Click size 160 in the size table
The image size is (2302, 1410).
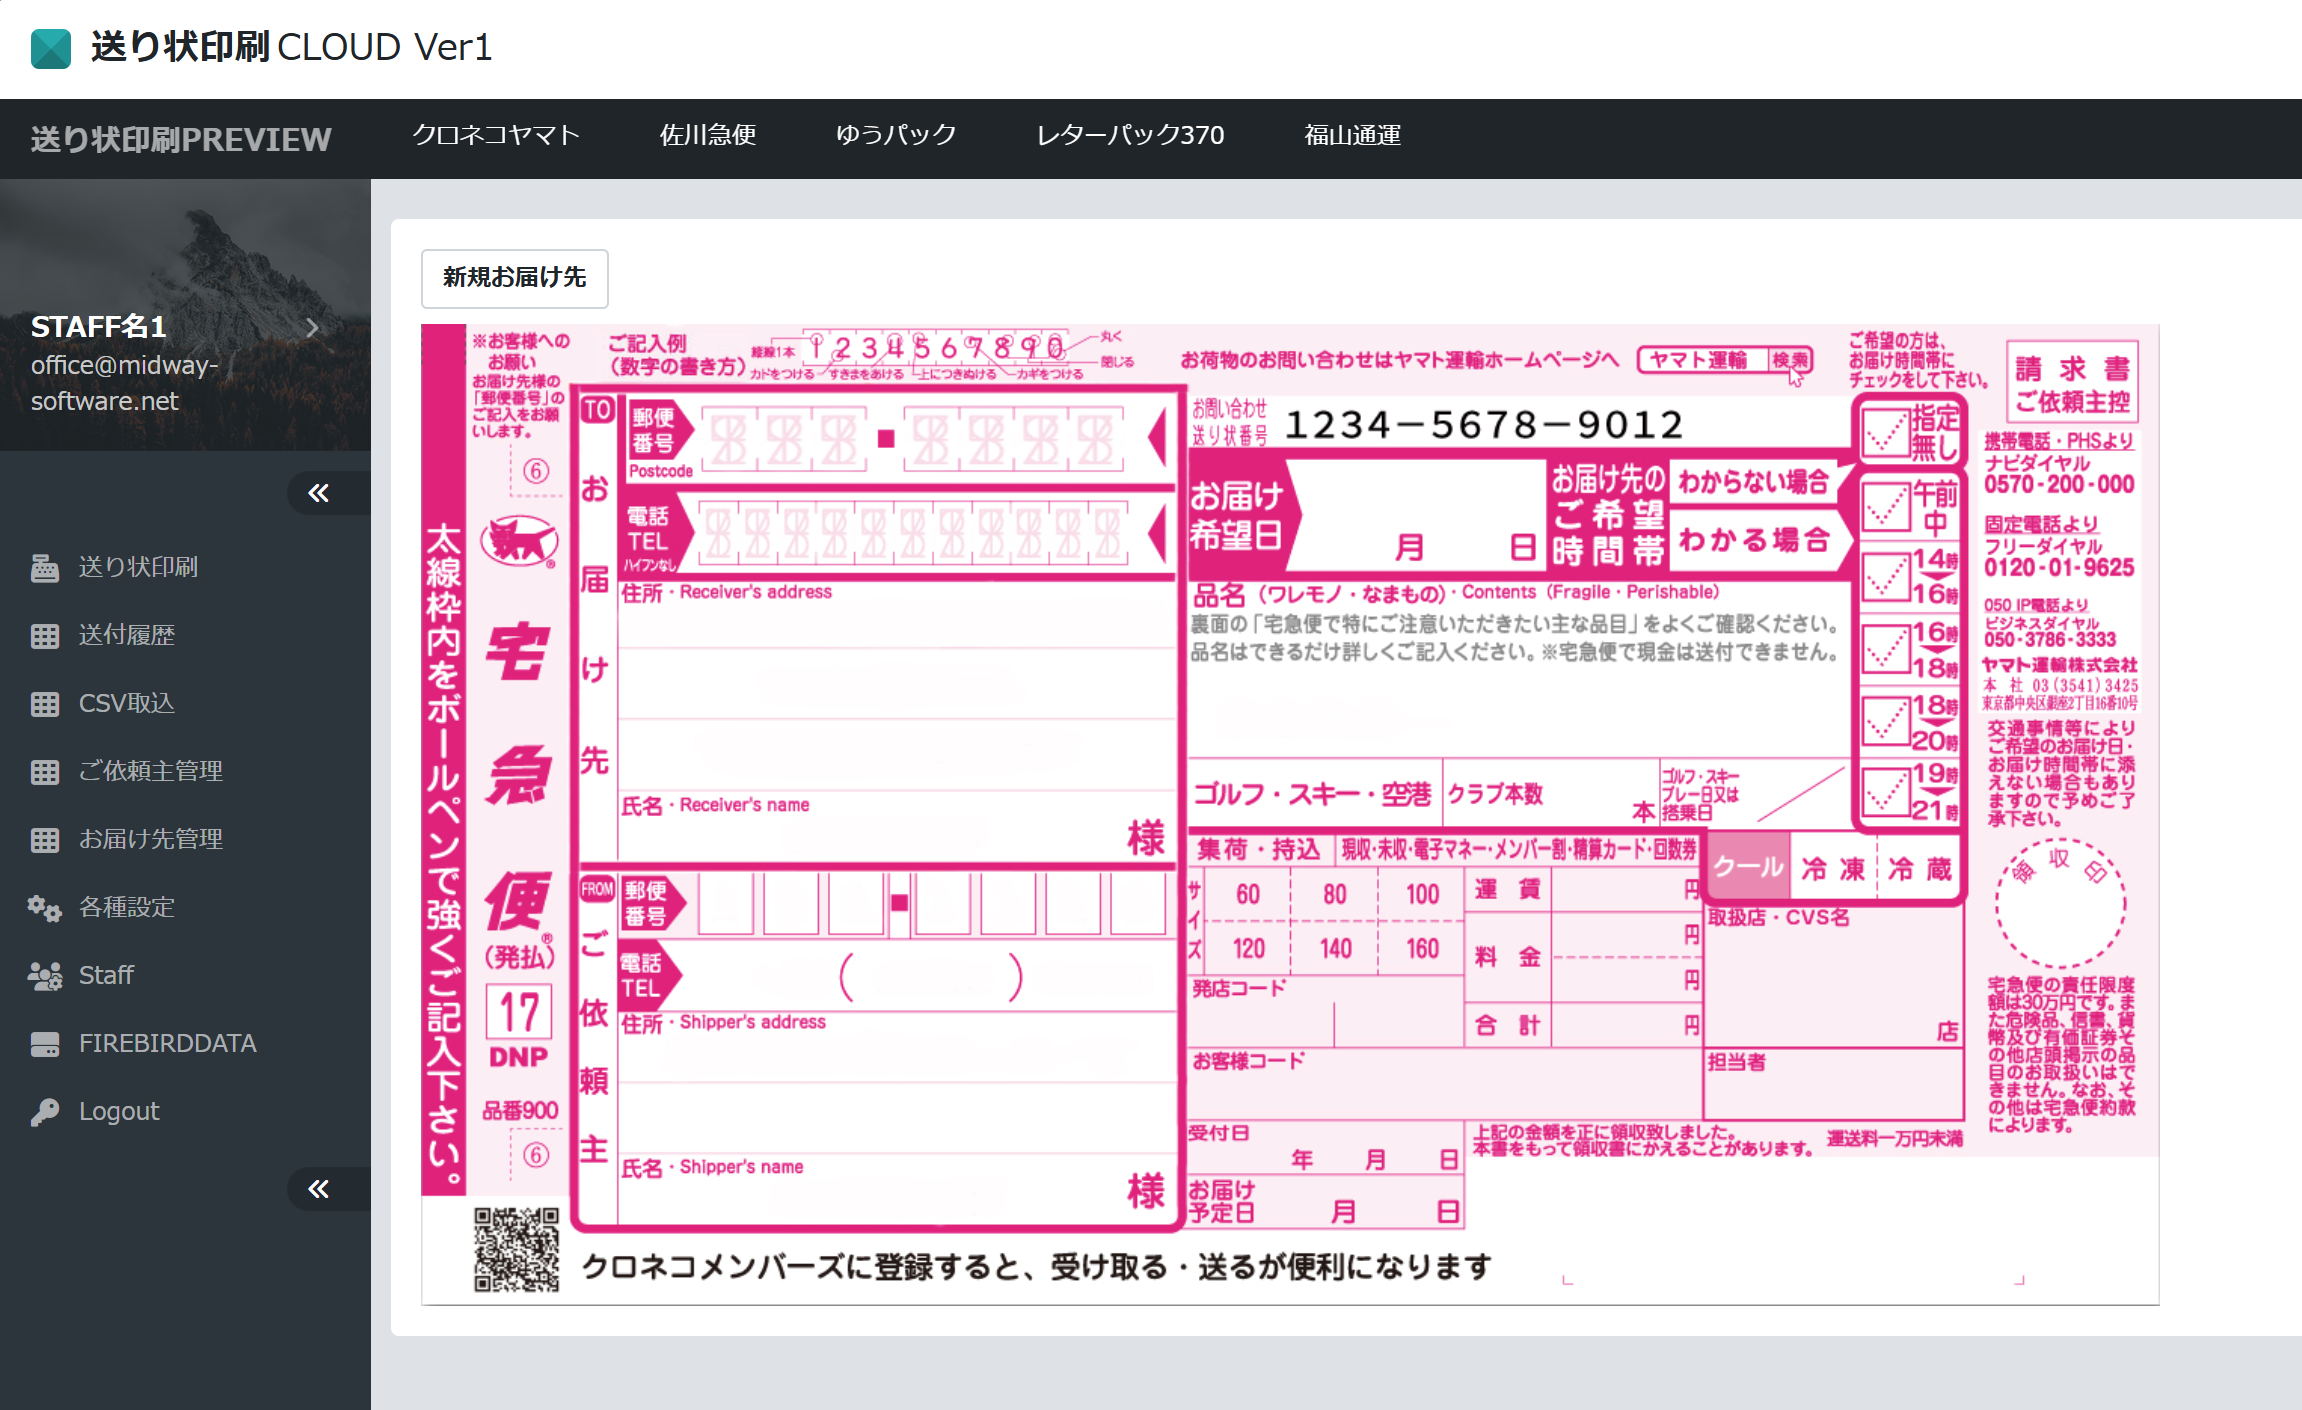coord(1422,948)
